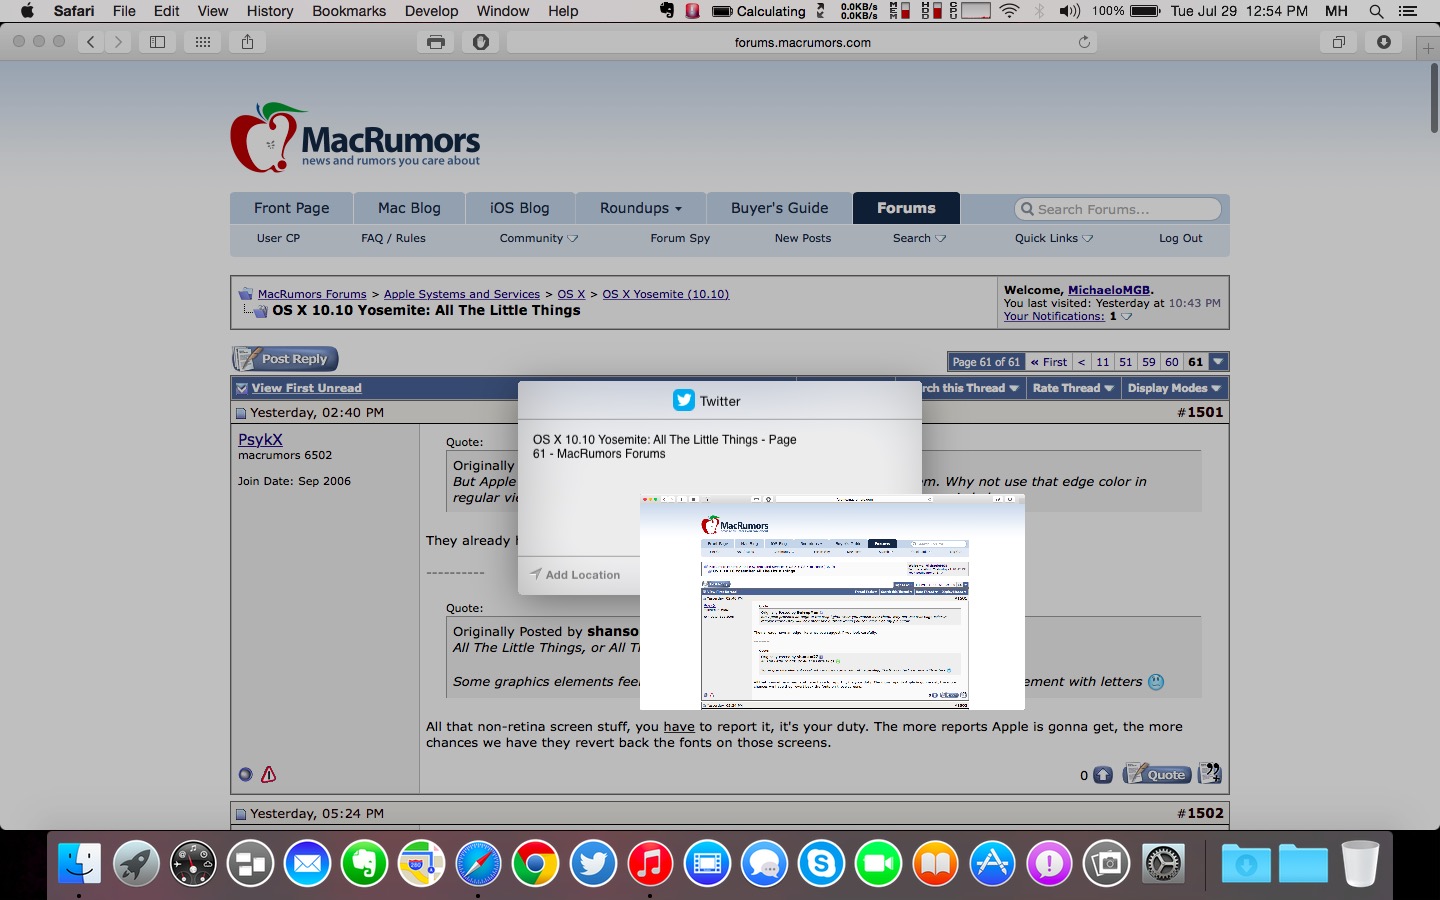The width and height of the screenshot is (1440, 900).
Task: Open View First Unread link
Action: coord(306,388)
